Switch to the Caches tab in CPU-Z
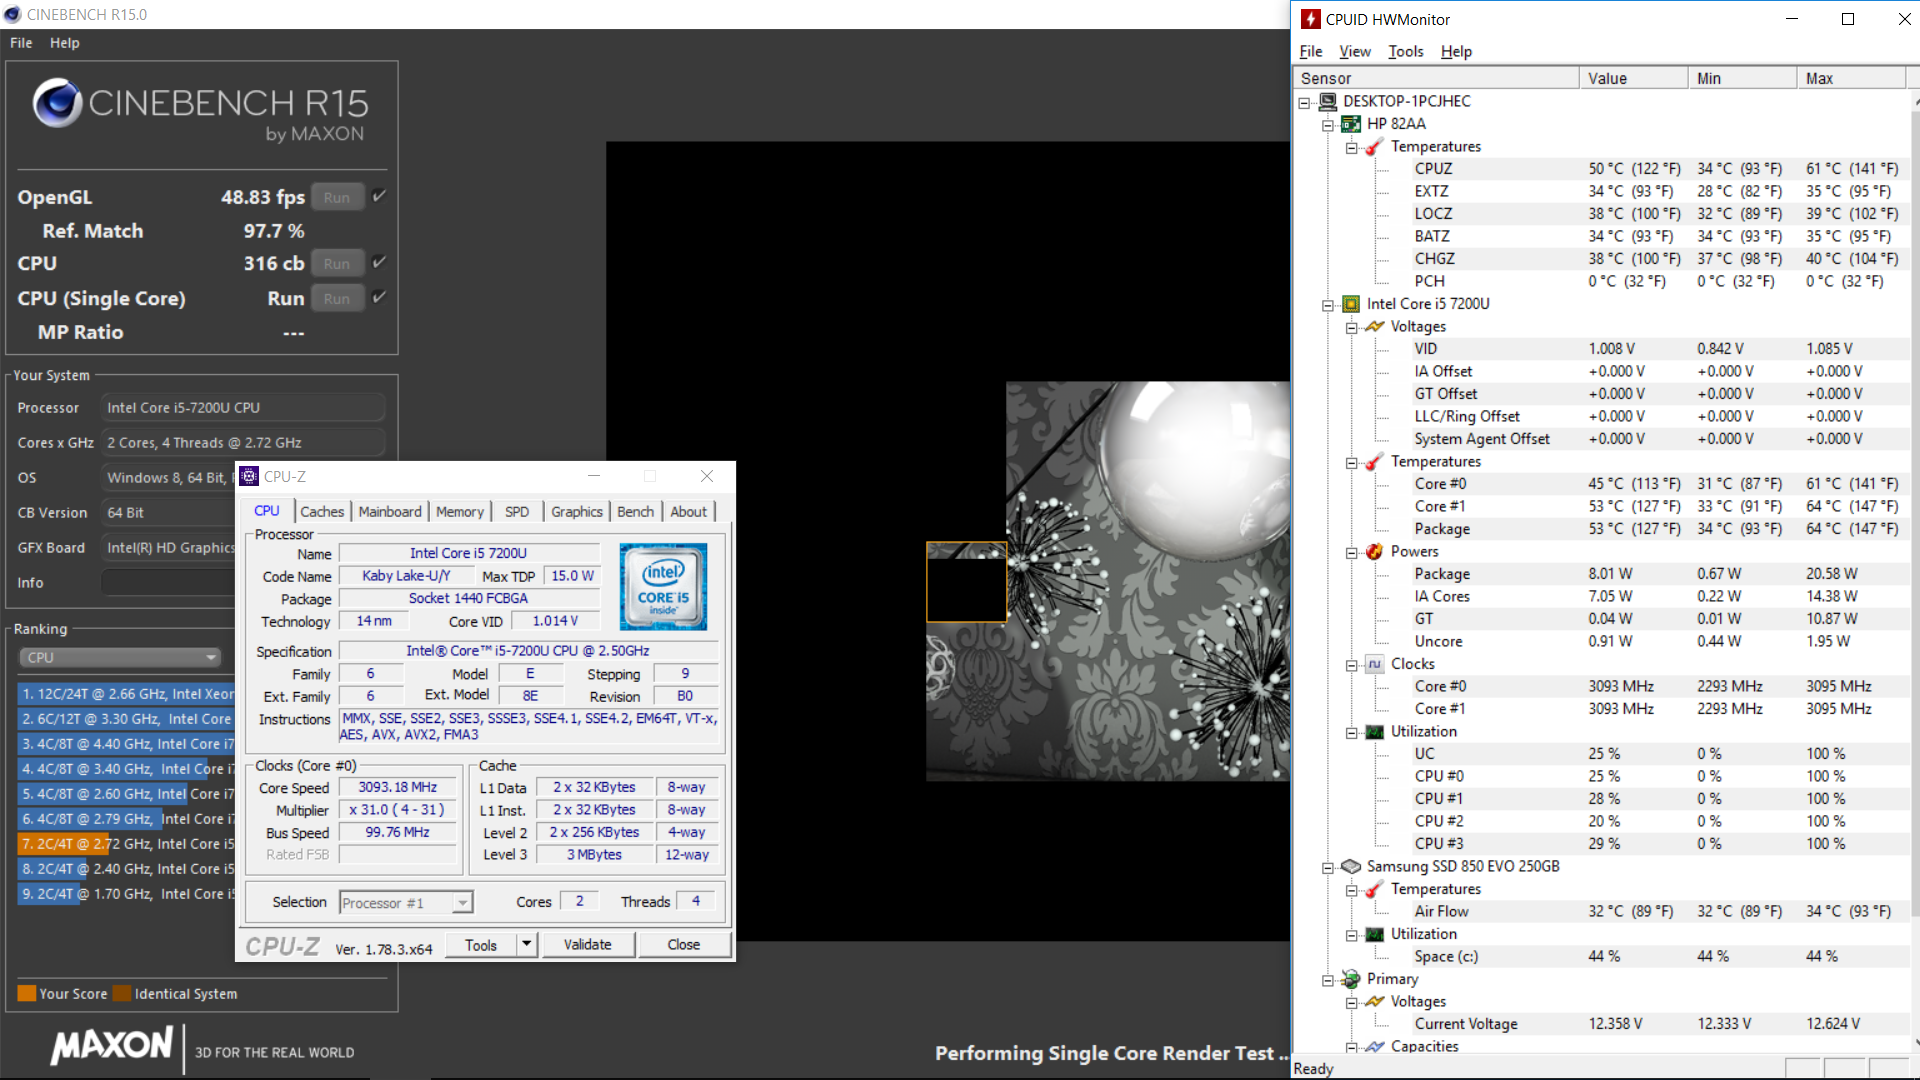Screen dimensions: 1920x1080 (x=322, y=511)
